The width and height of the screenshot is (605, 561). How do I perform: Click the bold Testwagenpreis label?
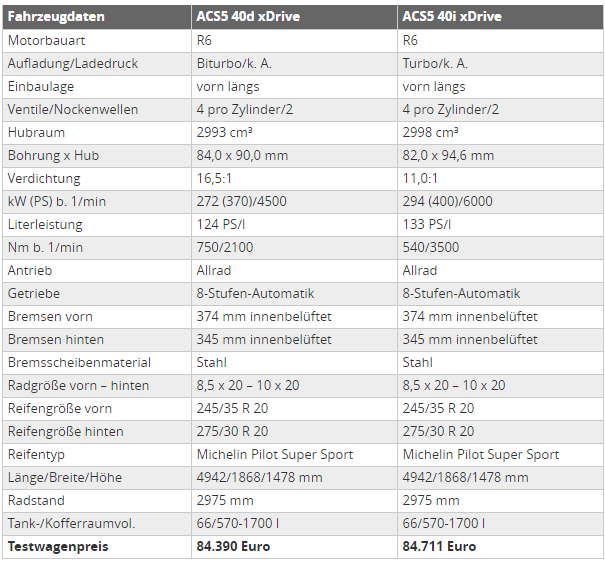pyautogui.click(x=58, y=547)
